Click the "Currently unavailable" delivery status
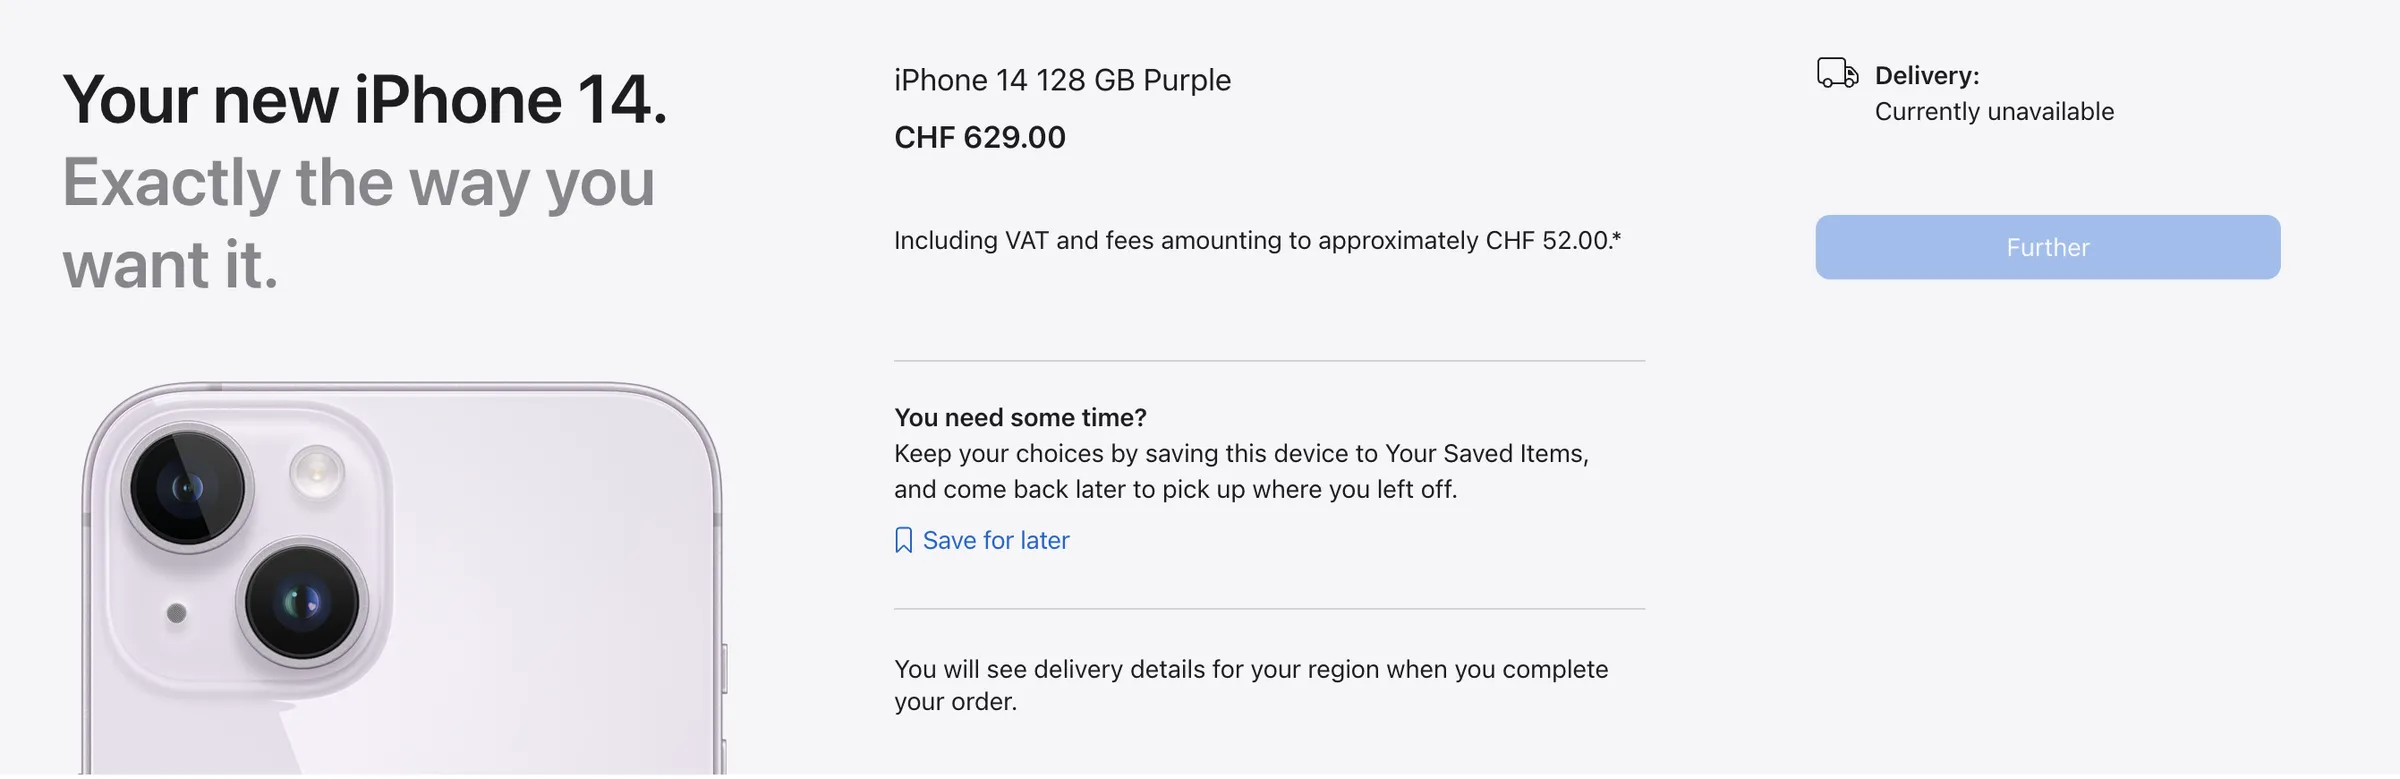Image resolution: width=2400 pixels, height=779 pixels. [x=1994, y=111]
